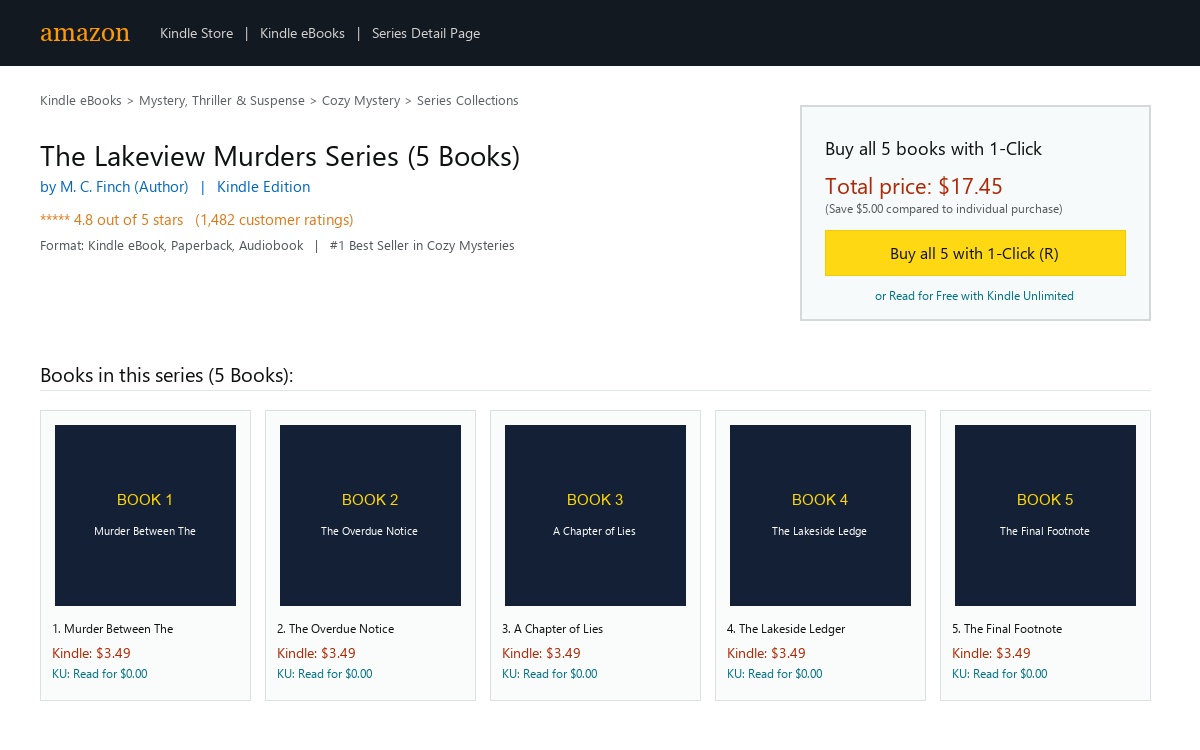Select Kindle $3.49 price under The Lakeside Ledger
The width and height of the screenshot is (1200, 750).
[x=766, y=654]
